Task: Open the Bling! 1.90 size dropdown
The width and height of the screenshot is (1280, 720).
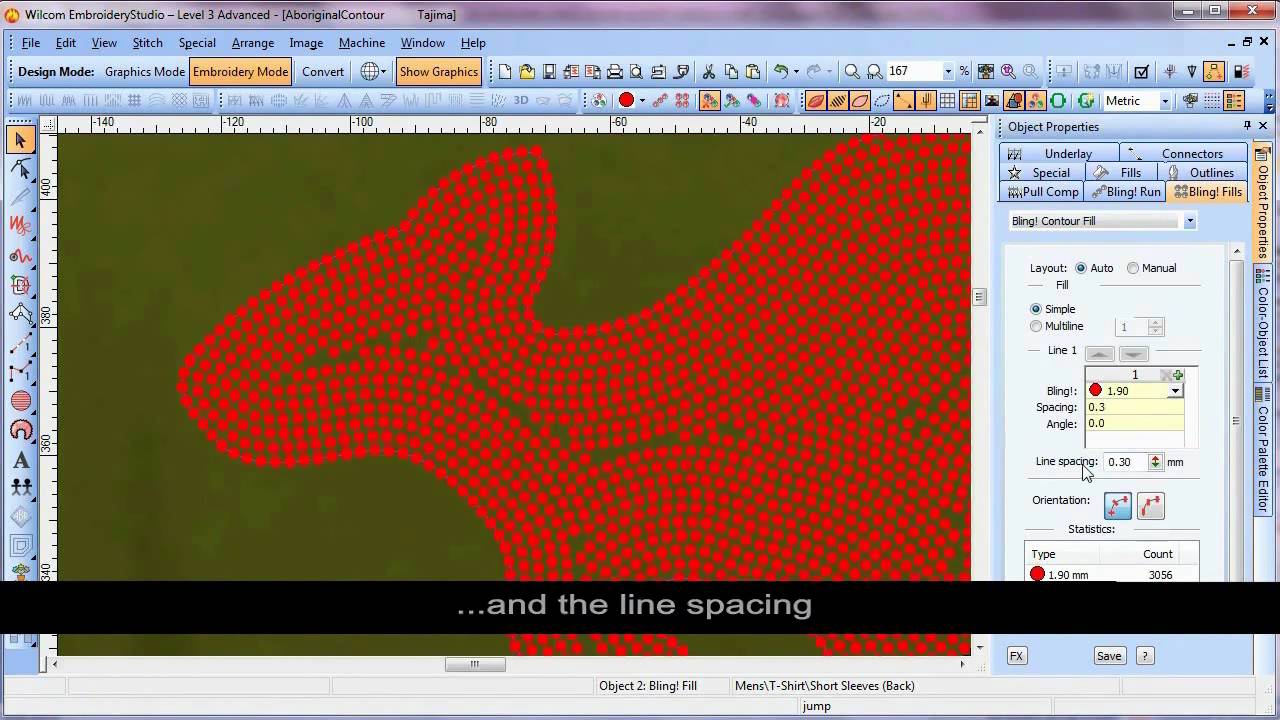Action: coord(1175,391)
